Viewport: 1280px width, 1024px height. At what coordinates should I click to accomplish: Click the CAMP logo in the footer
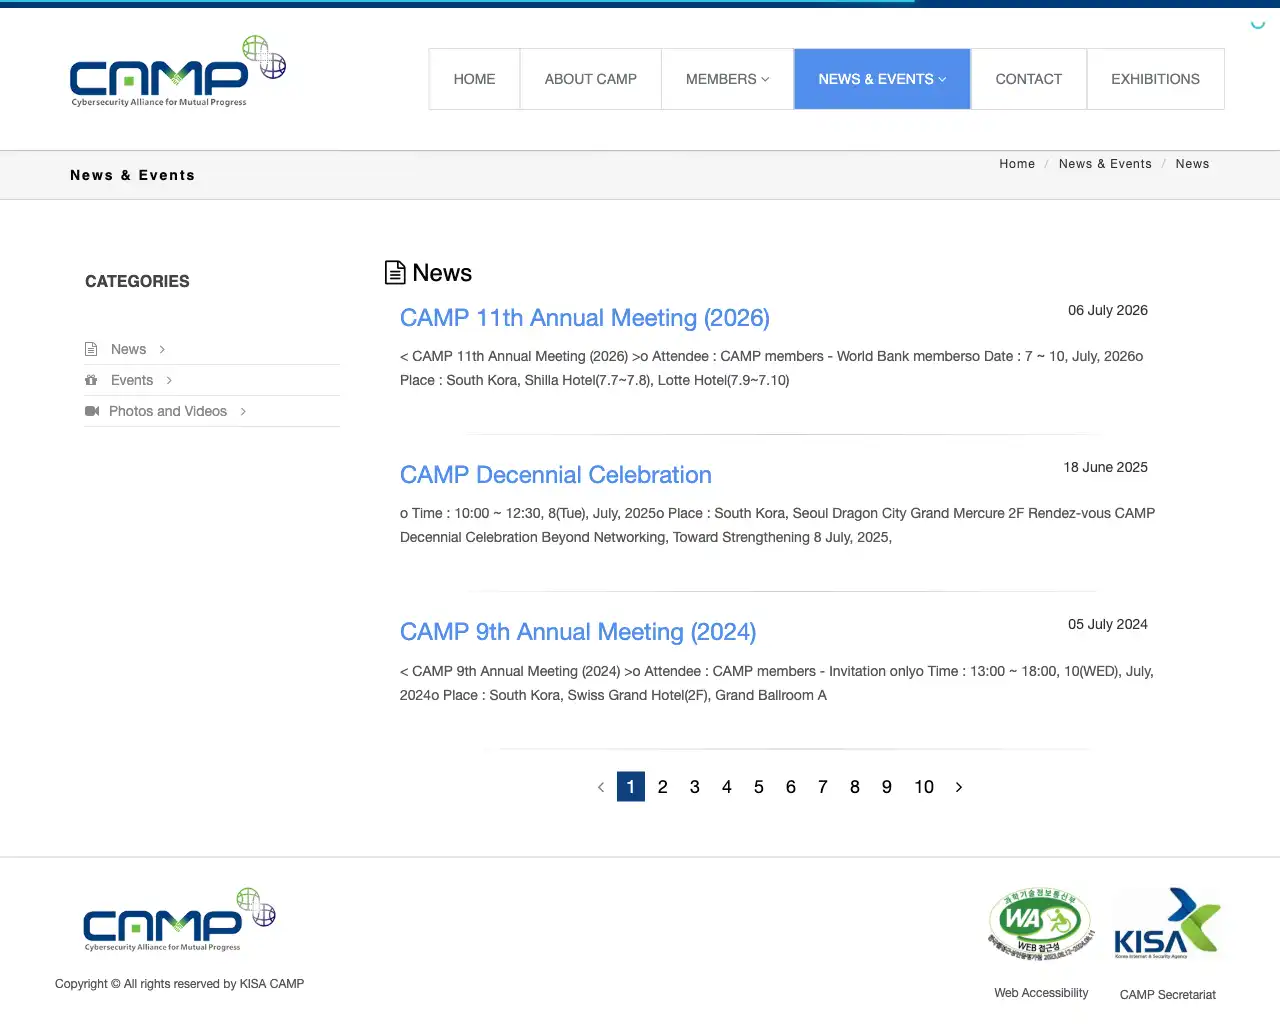[179, 920]
